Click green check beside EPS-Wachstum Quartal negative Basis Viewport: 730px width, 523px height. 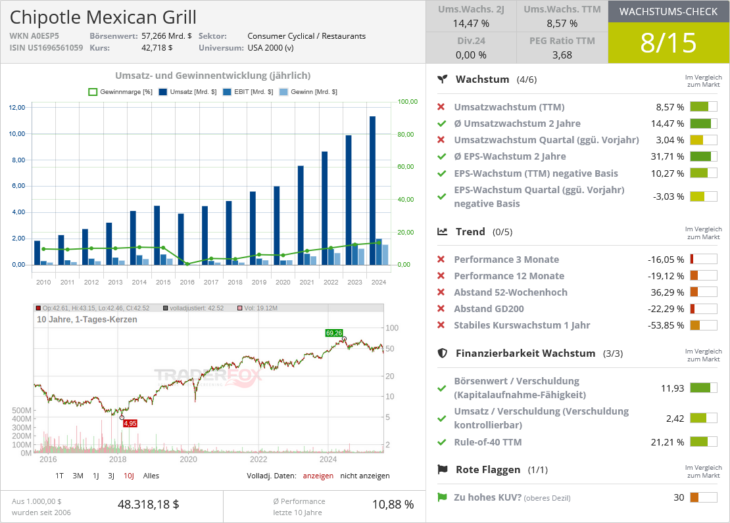point(441,197)
